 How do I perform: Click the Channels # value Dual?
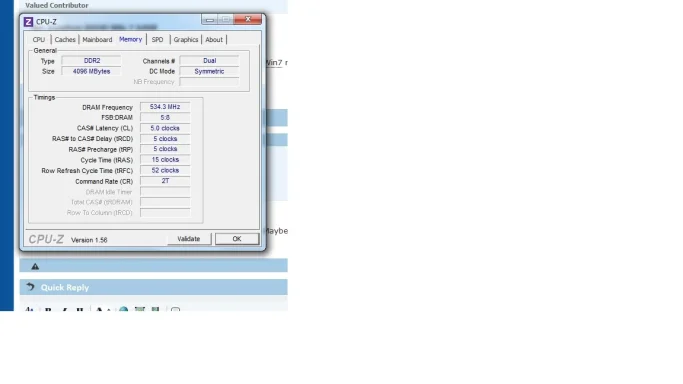pos(210,61)
